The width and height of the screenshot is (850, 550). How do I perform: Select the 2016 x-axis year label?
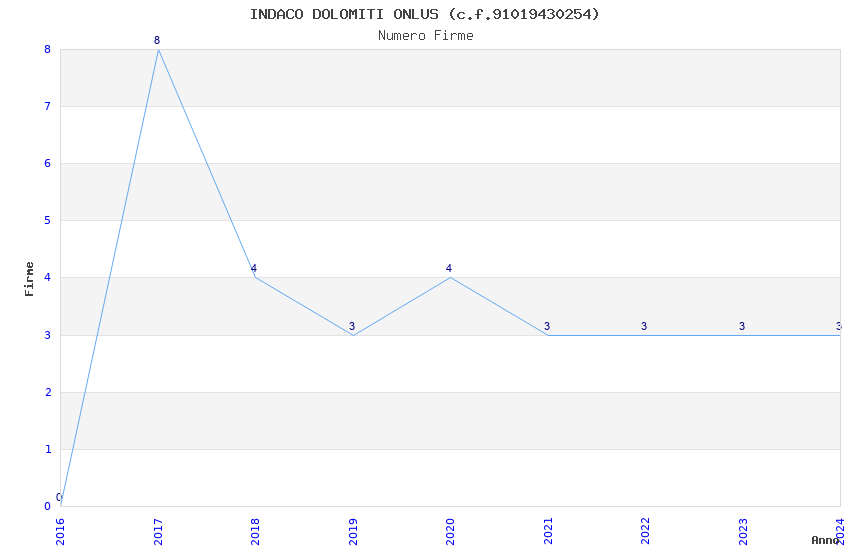click(x=60, y=532)
